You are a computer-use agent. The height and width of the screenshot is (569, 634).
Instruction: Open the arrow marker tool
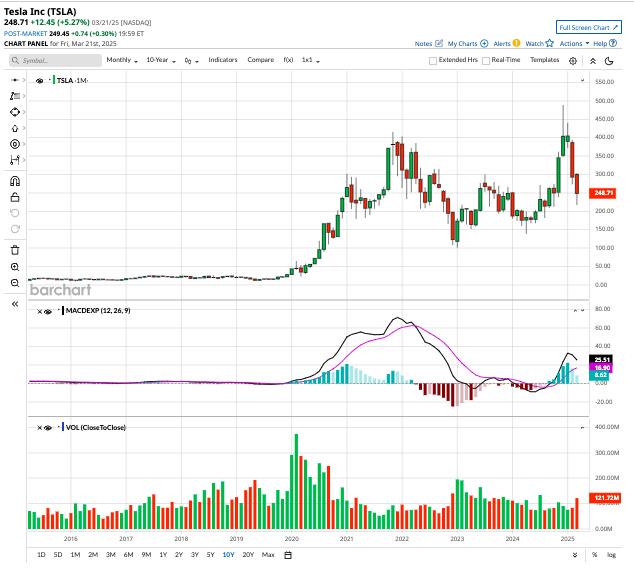point(15,128)
